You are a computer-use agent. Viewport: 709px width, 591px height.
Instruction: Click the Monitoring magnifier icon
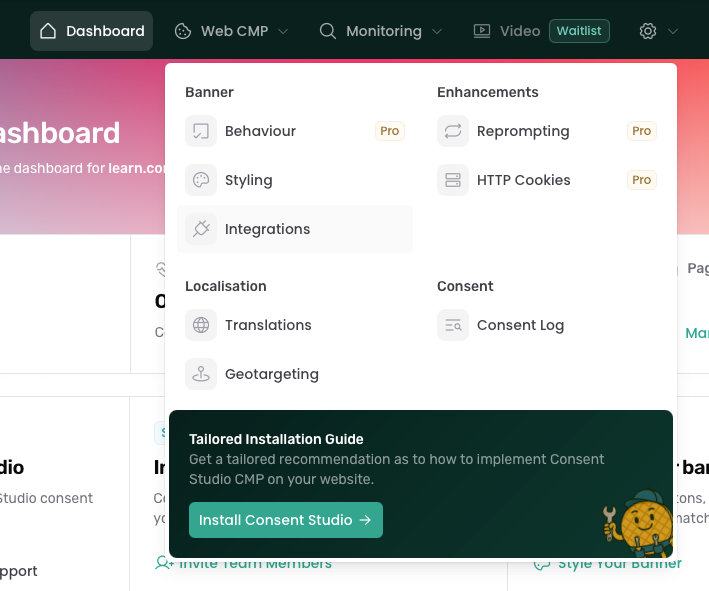pos(328,31)
